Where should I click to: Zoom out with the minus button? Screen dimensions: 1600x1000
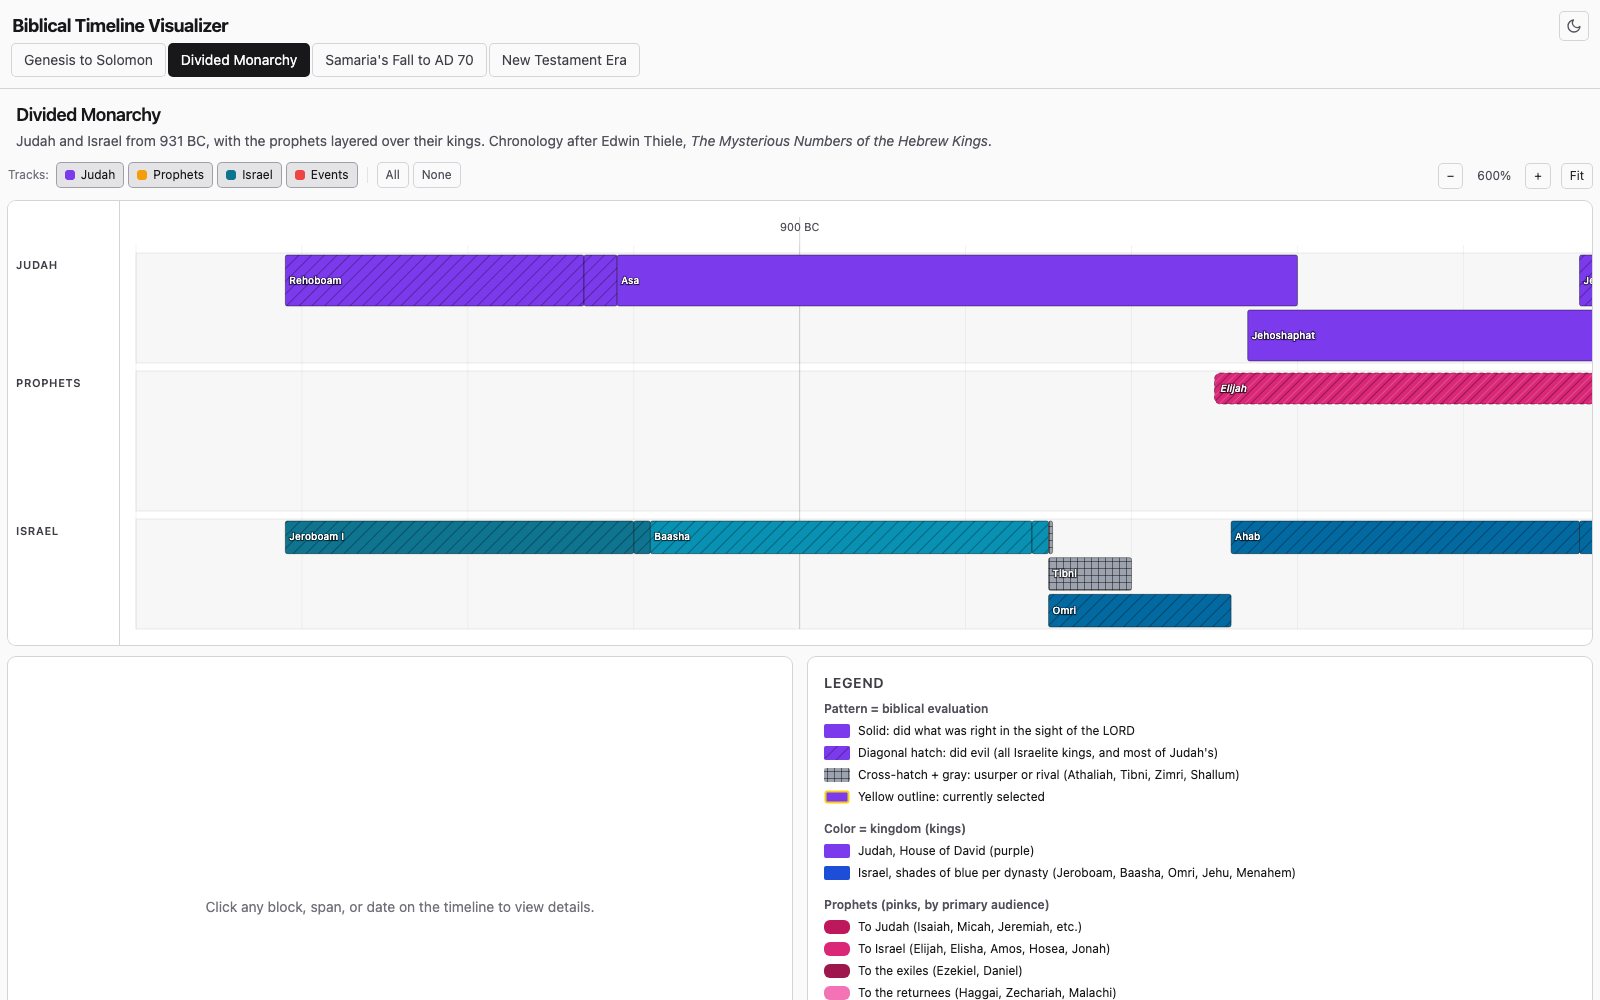1450,176
